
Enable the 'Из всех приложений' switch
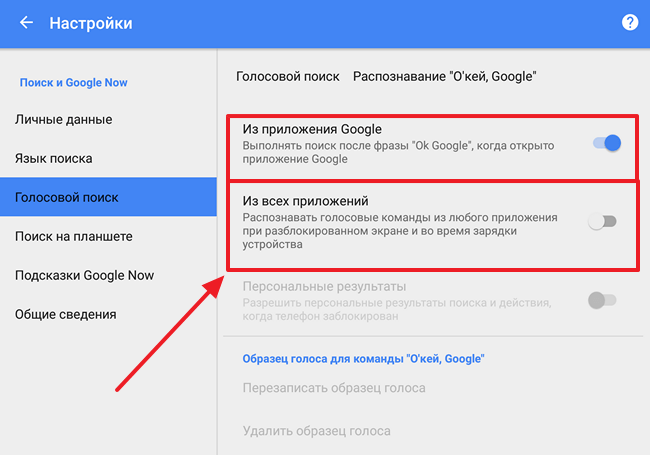coord(602,221)
